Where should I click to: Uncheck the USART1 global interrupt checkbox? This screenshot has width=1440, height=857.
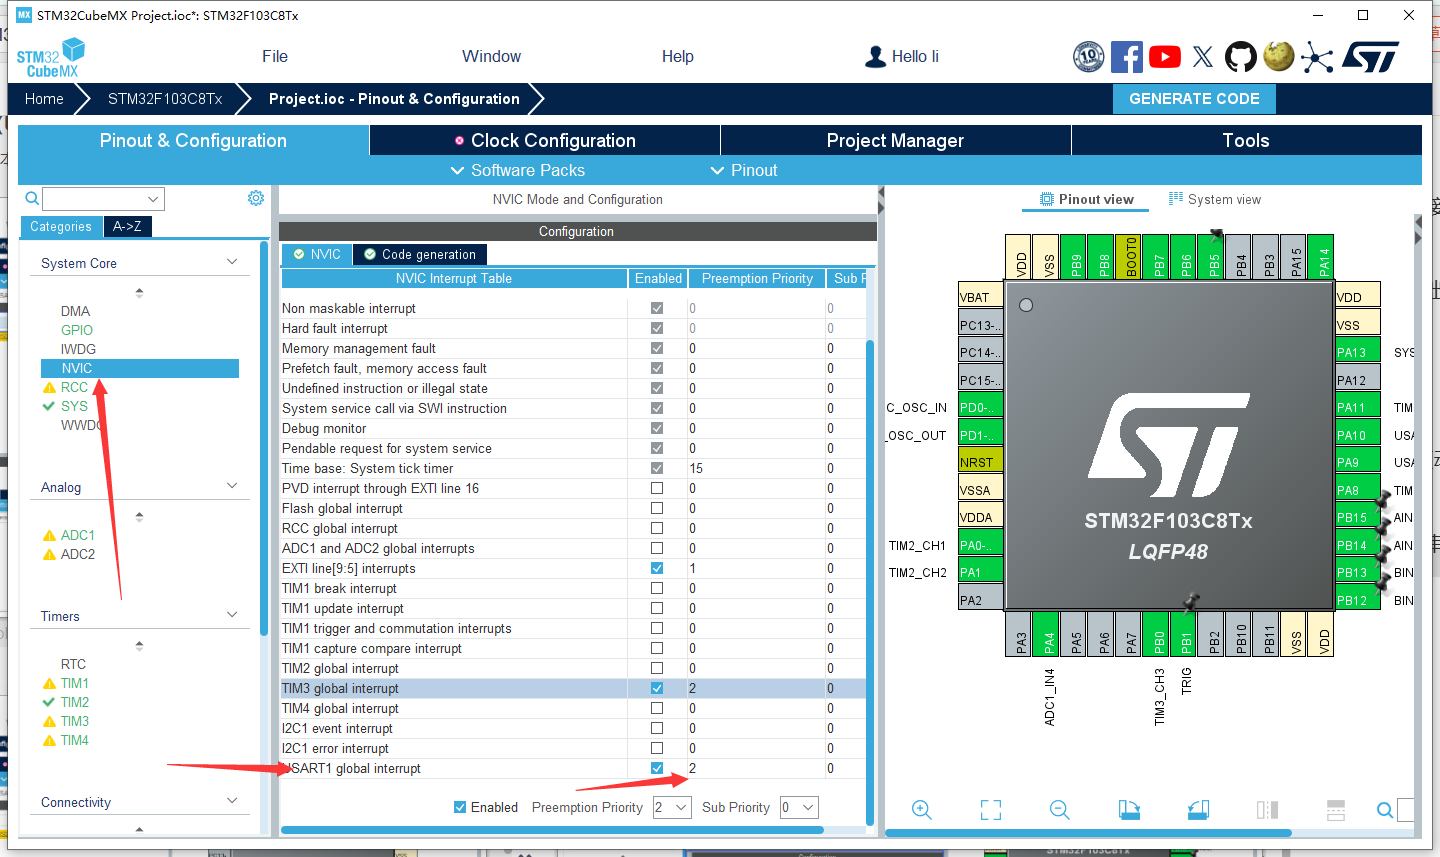[x=657, y=768]
